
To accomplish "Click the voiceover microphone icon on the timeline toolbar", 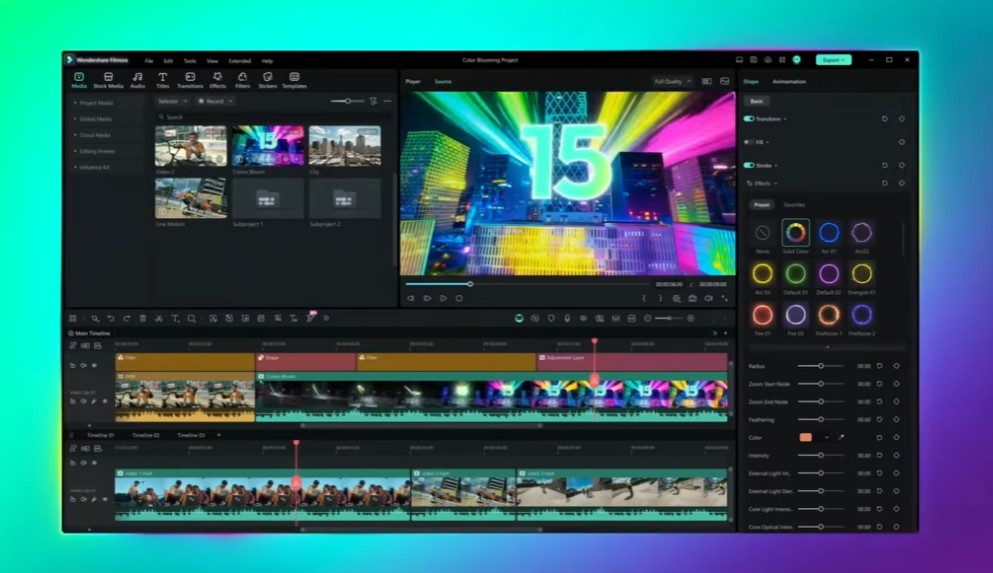I will pos(567,318).
